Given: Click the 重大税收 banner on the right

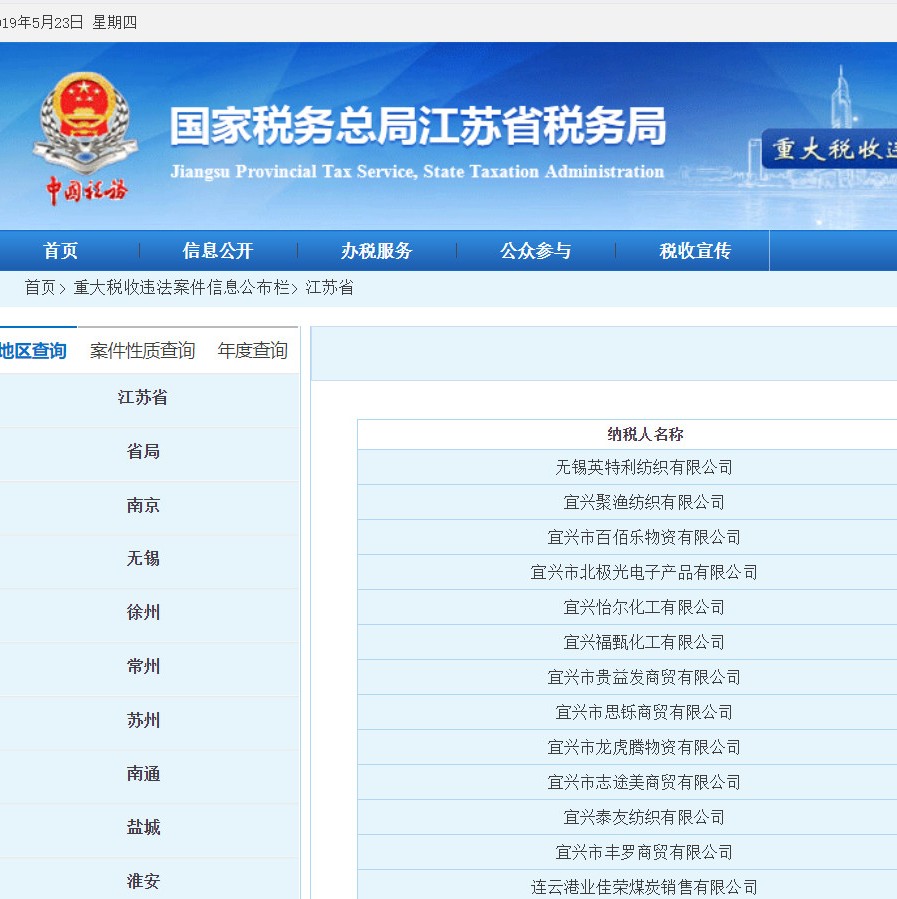Looking at the screenshot, I should pyautogui.click(x=830, y=149).
